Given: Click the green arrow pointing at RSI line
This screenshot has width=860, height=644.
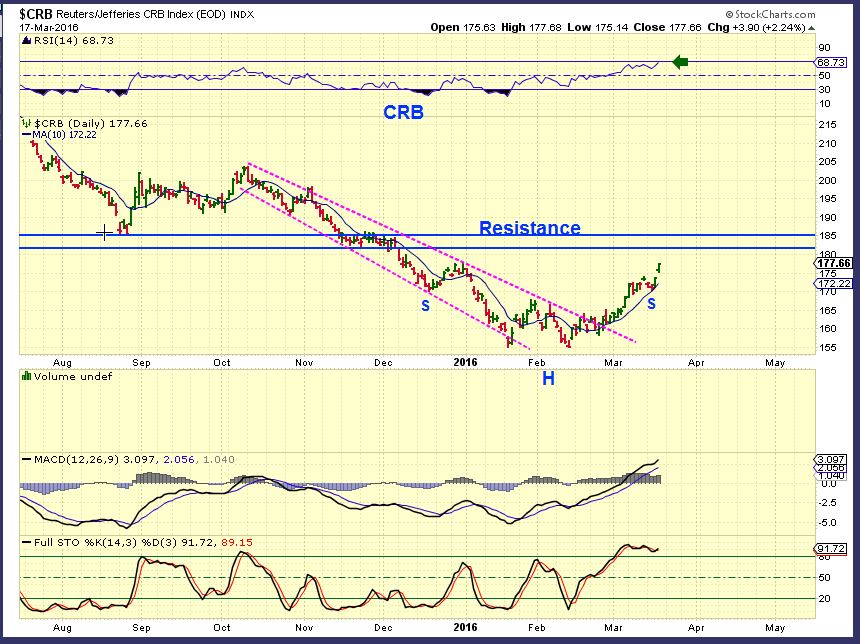Looking at the screenshot, I should tap(680, 62).
